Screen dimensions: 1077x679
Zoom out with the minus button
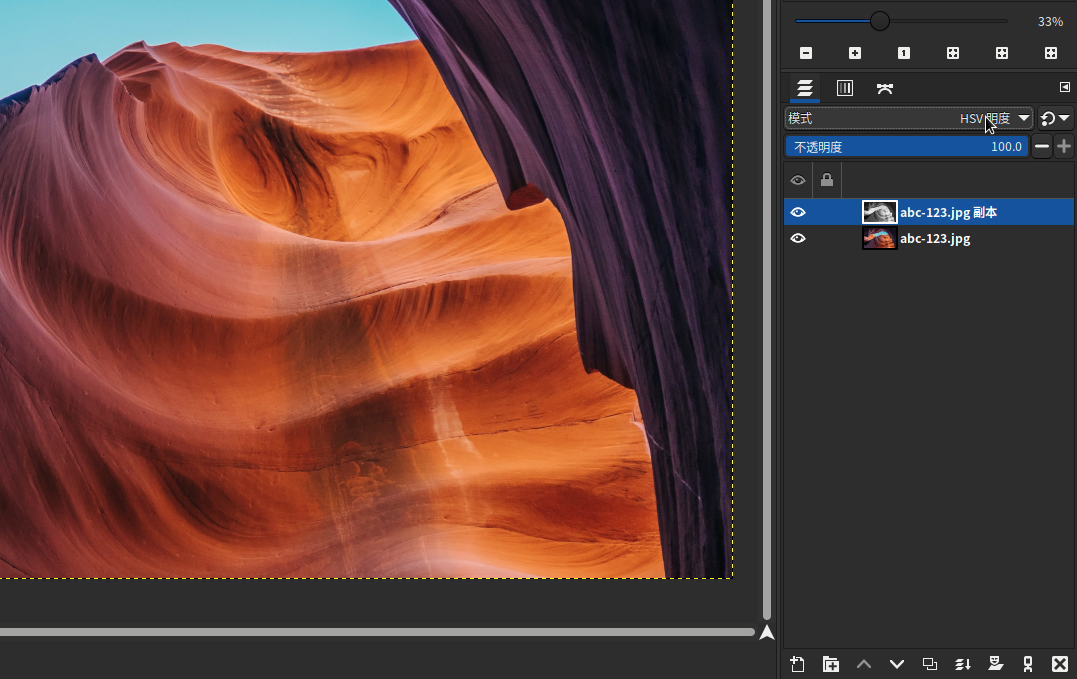[x=806, y=53]
